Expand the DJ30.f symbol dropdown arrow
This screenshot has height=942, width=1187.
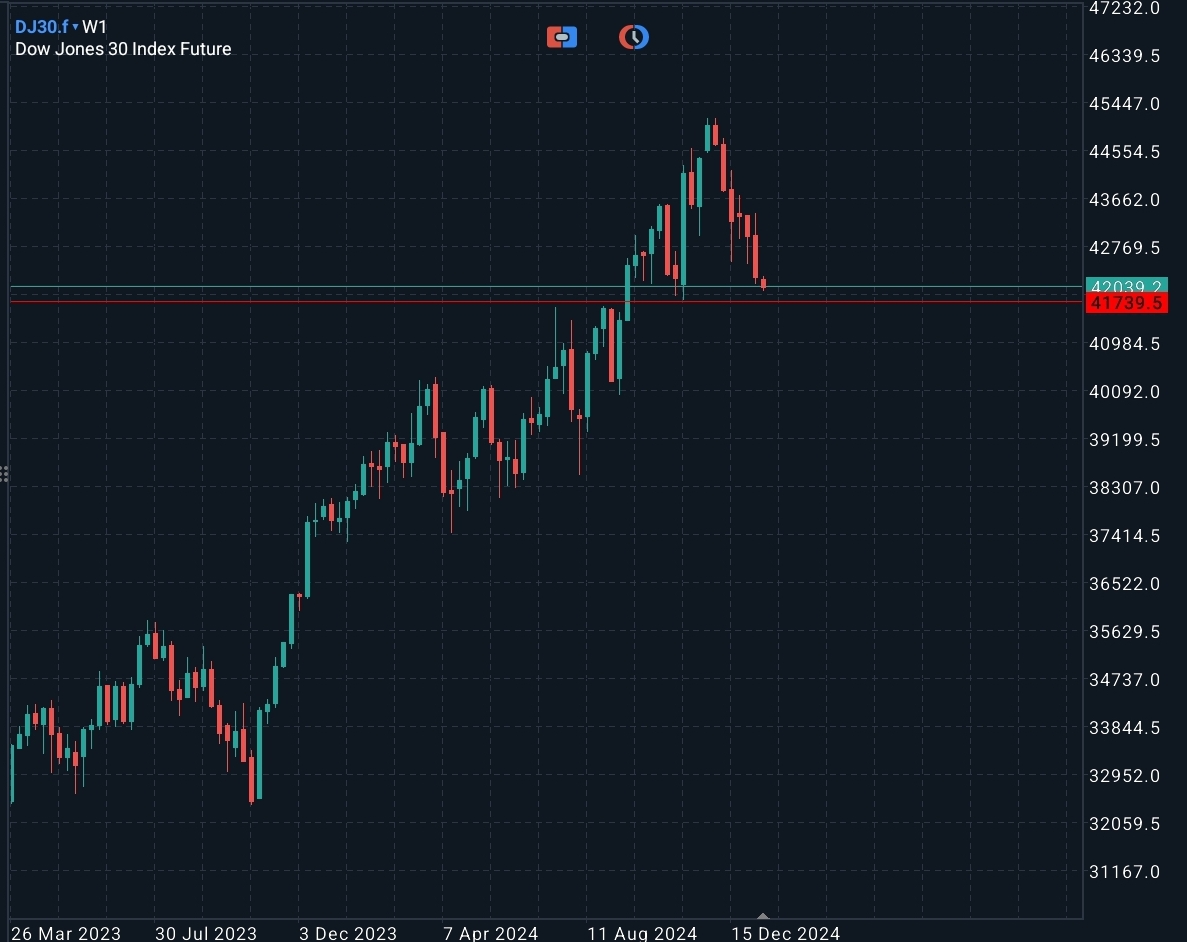click(75, 27)
